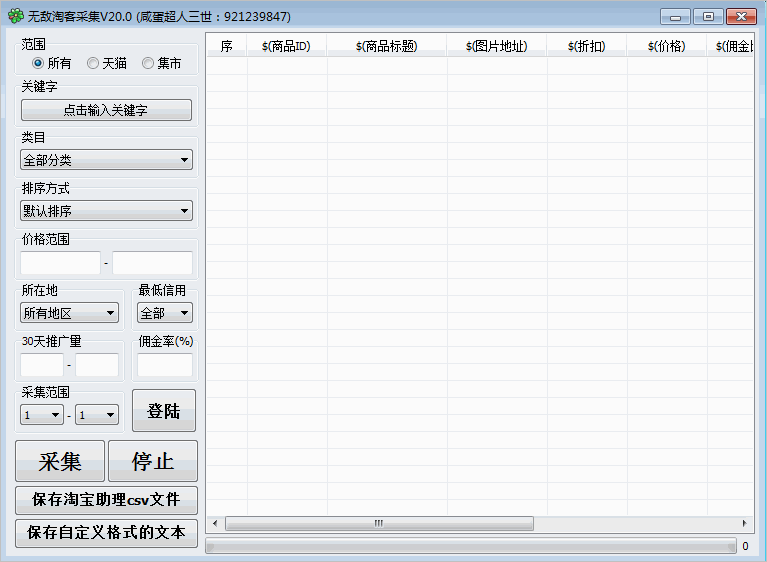Click the 登陆 login button
The image size is (767, 562).
[164, 411]
